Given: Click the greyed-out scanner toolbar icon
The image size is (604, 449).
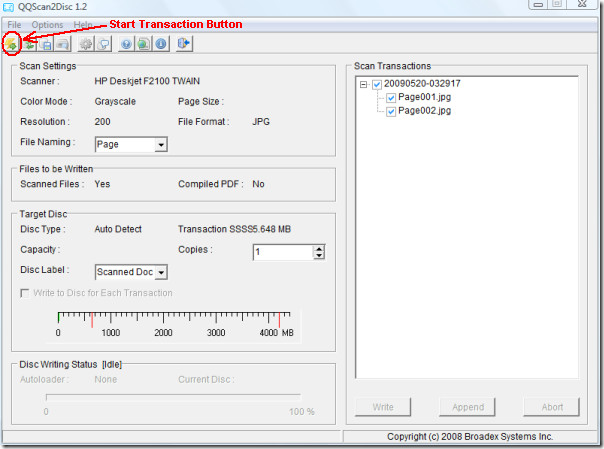Looking at the screenshot, I should [x=63, y=44].
